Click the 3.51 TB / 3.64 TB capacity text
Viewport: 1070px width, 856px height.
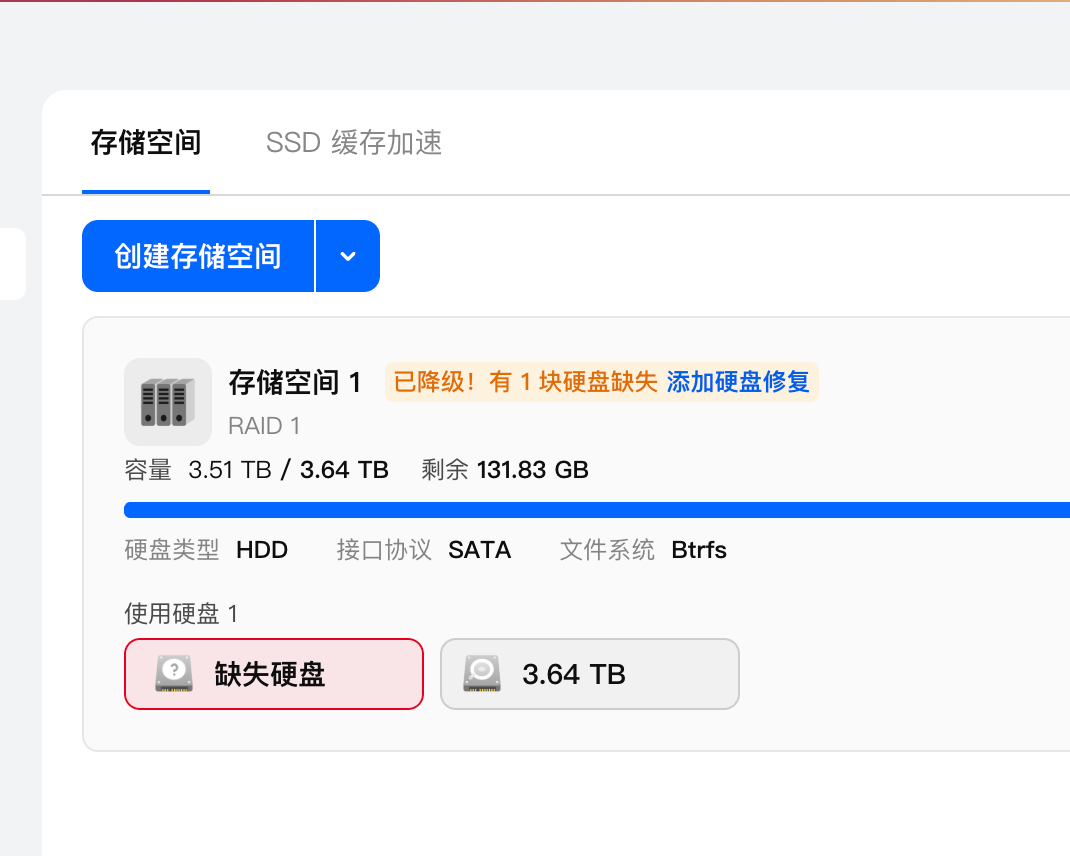[x=288, y=470]
